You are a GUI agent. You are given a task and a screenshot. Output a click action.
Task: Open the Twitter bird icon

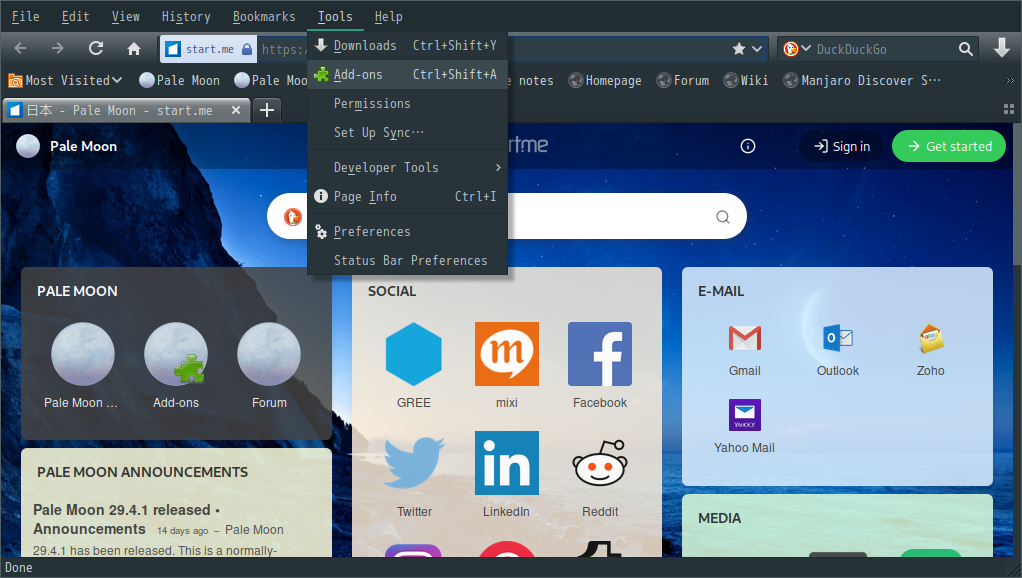tap(414, 463)
